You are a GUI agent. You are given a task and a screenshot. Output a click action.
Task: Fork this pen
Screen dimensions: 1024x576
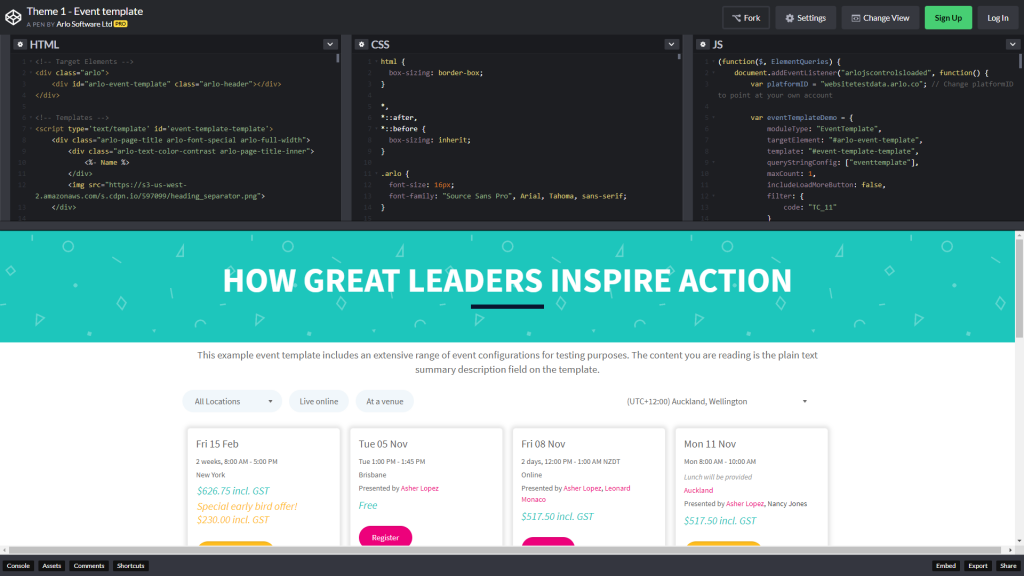coord(746,18)
